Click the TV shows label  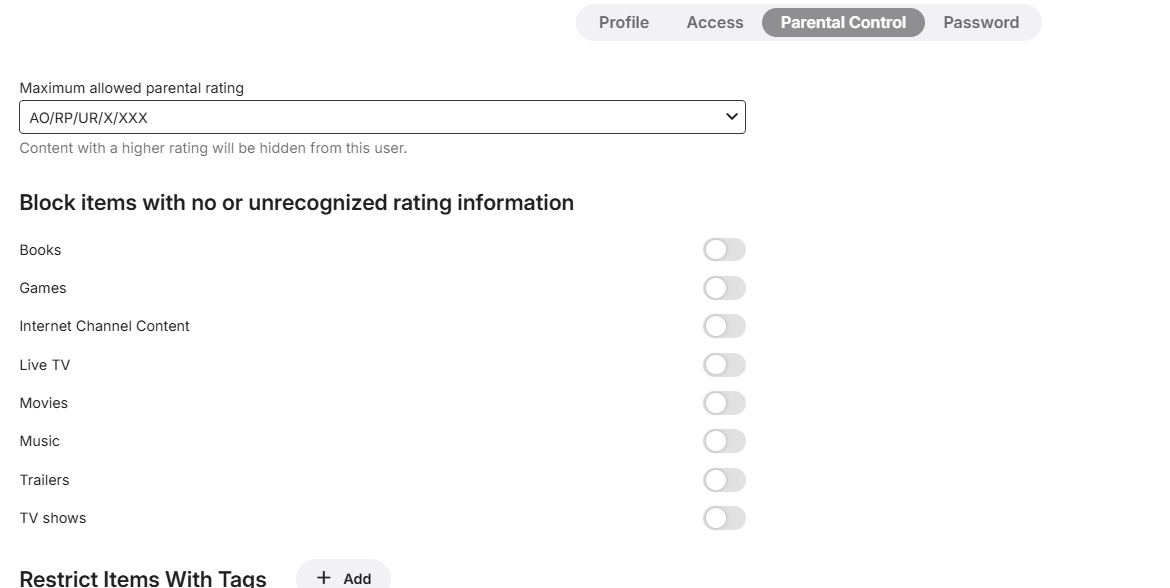pos(53,518)
